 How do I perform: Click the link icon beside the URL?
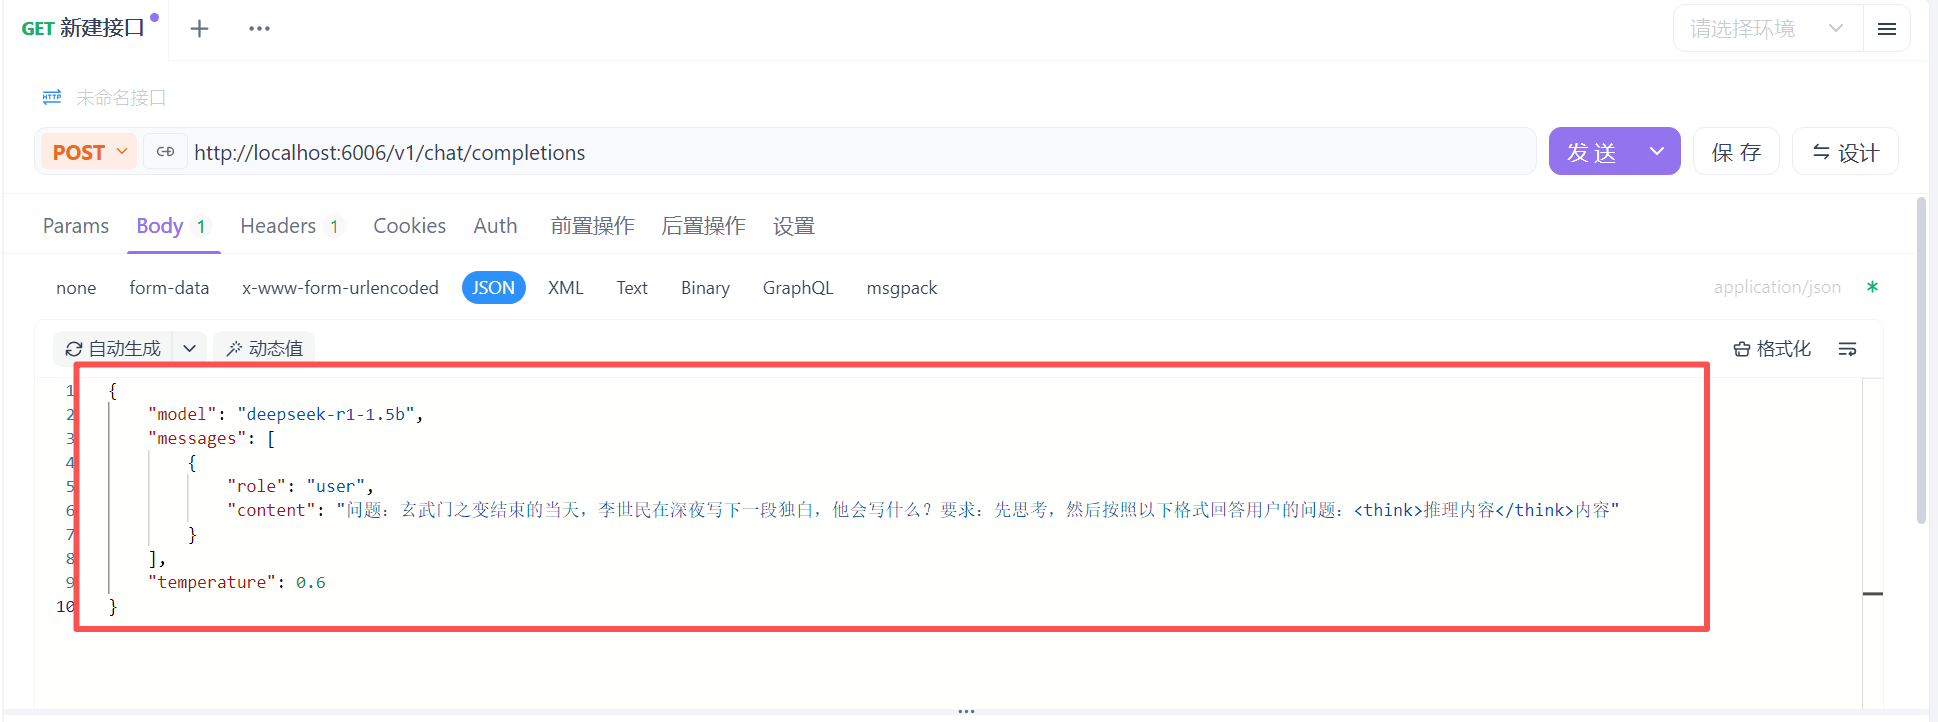pyautogui.click(x=166, y=152)
